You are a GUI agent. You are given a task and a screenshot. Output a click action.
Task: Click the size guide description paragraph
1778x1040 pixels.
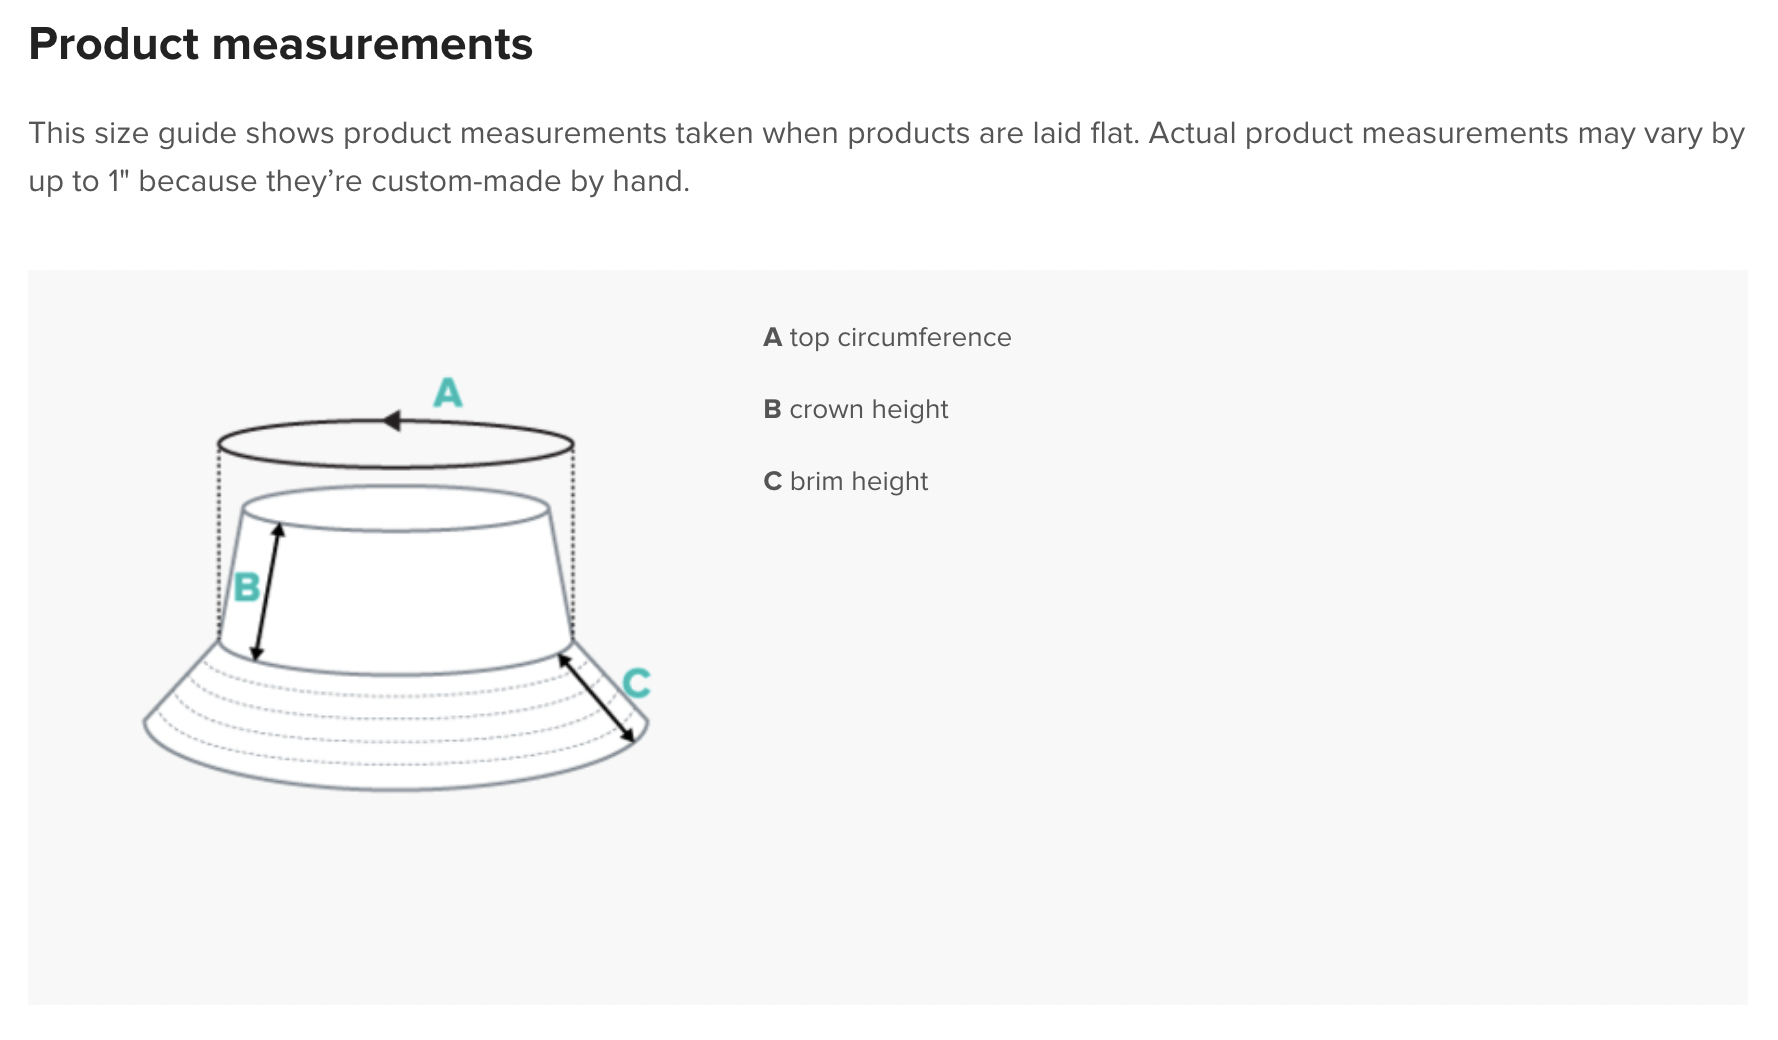point(887,157)
